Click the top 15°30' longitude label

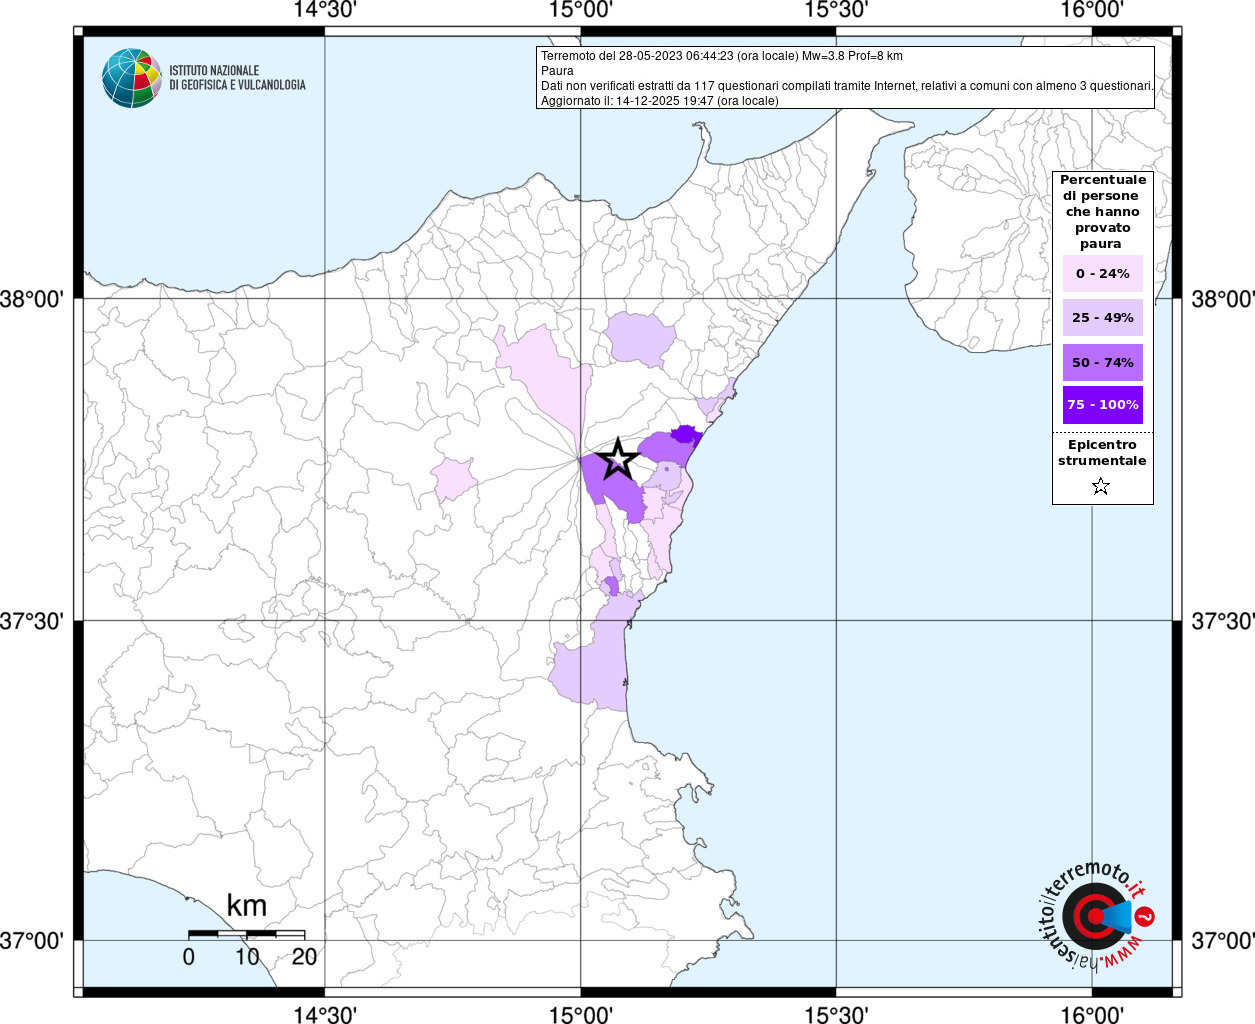coord(837,10)
